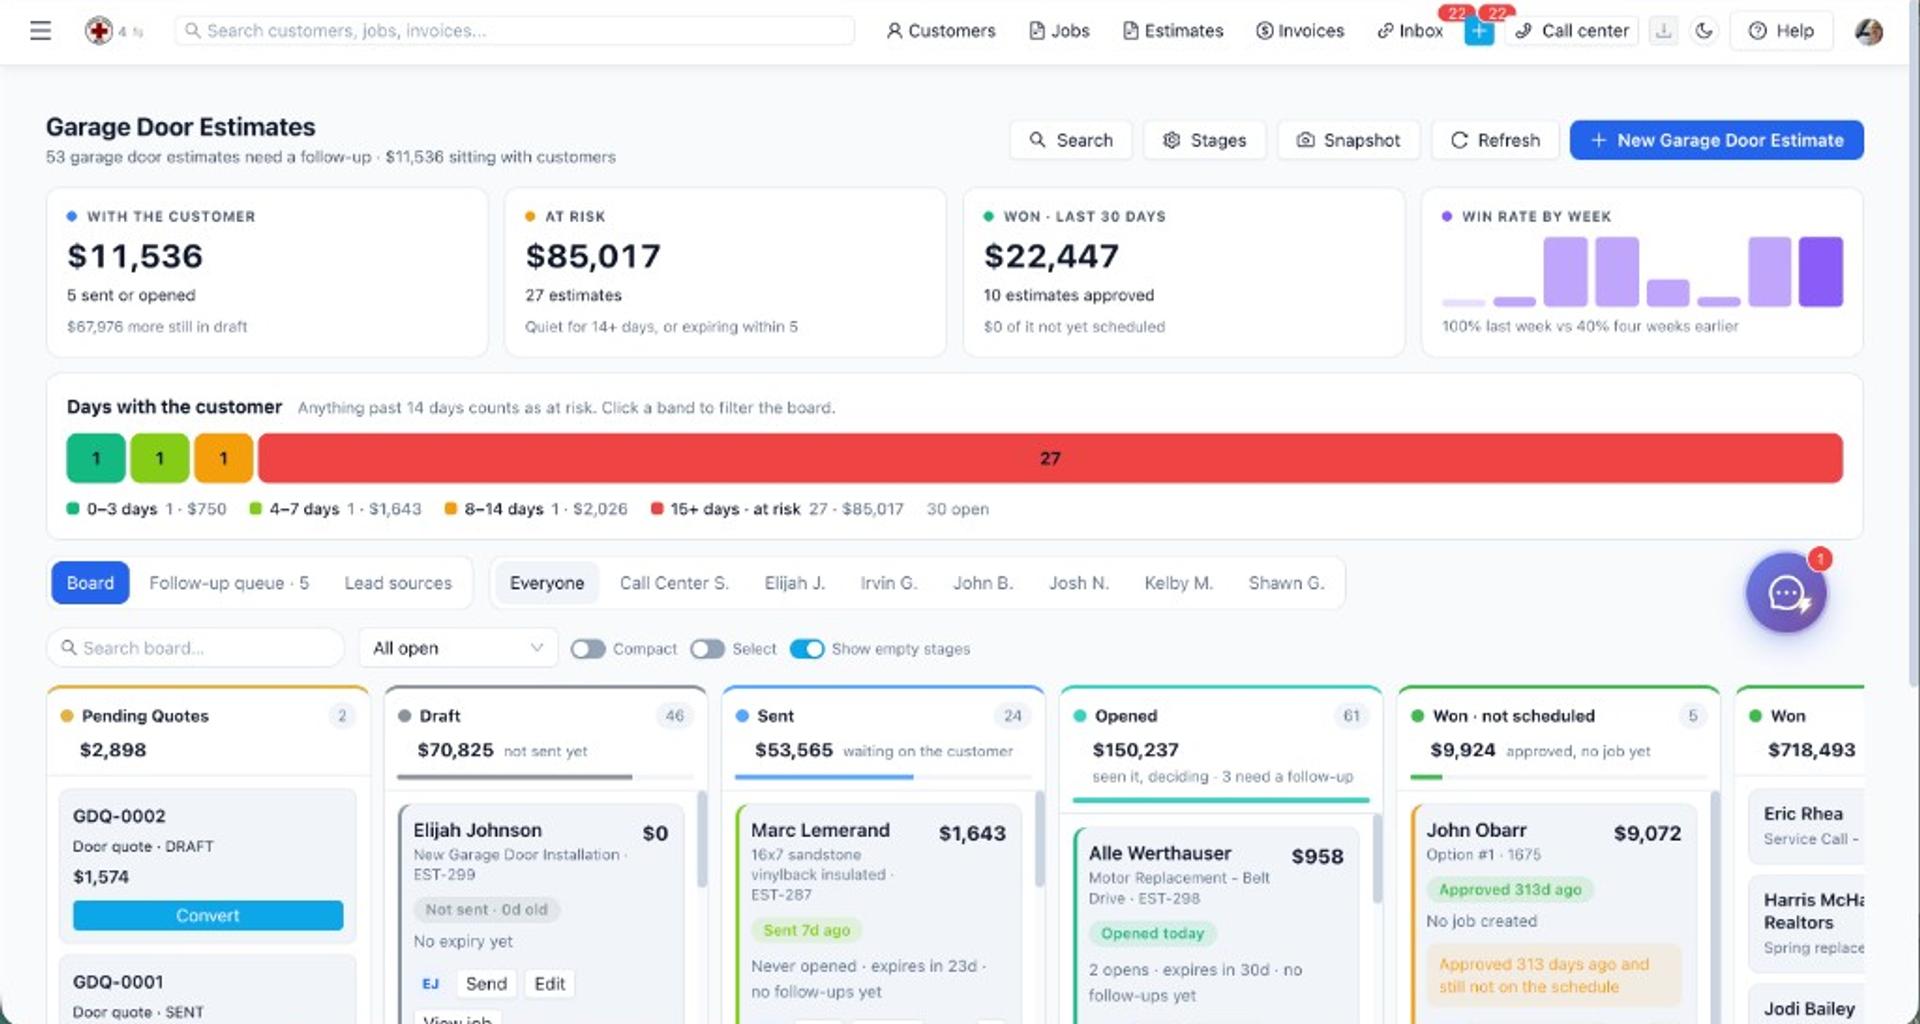Switch to the Follow-up queue tab
1920x1024 pixels.
click(229, 583)
